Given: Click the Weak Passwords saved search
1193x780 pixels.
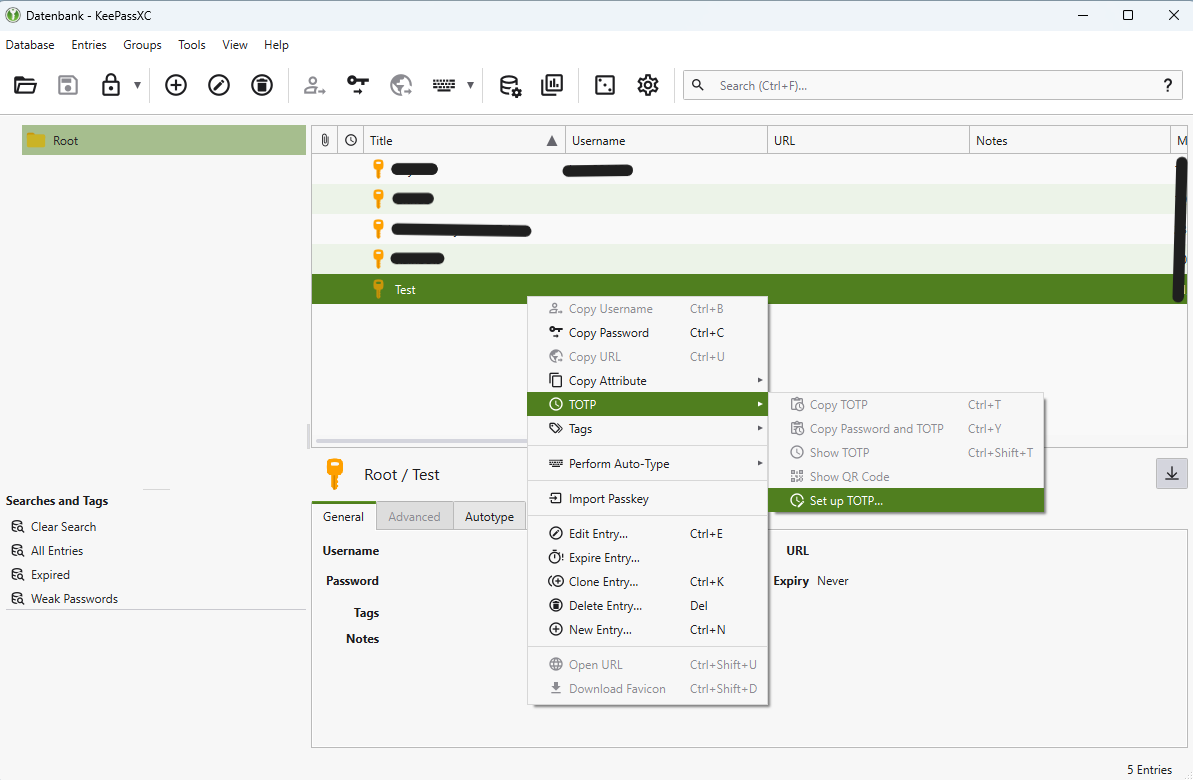Looking at the screenshot, I should click(x=74, y=599).
